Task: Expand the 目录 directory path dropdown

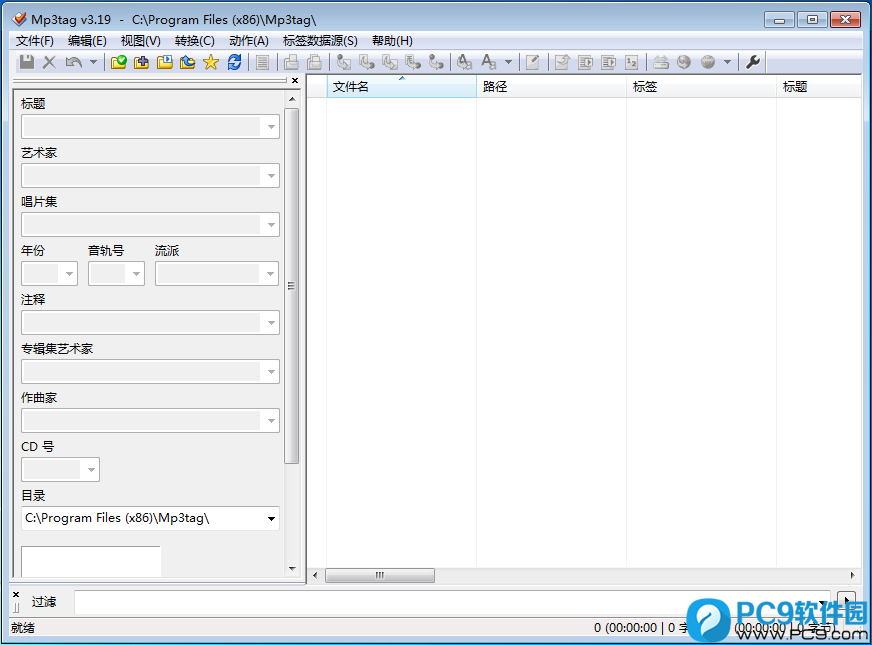Action: (x=271, y=519)
